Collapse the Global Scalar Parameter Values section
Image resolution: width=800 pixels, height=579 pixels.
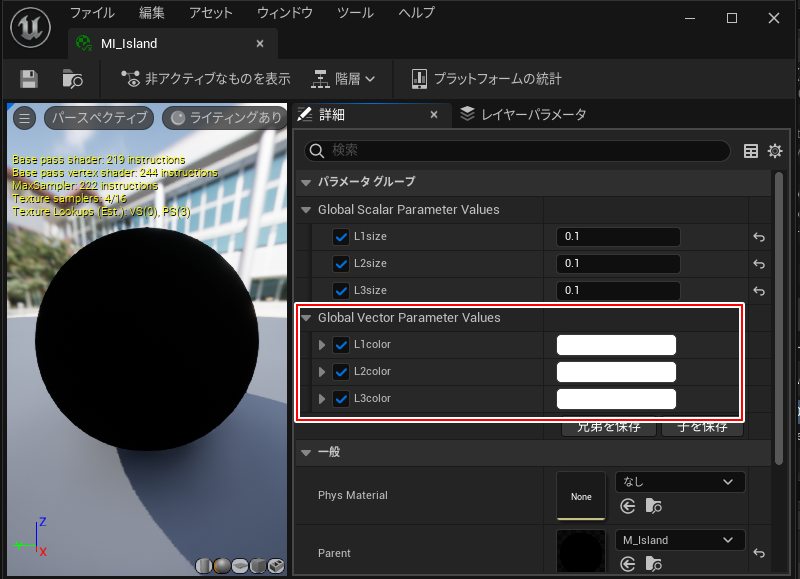pos(307,210)
